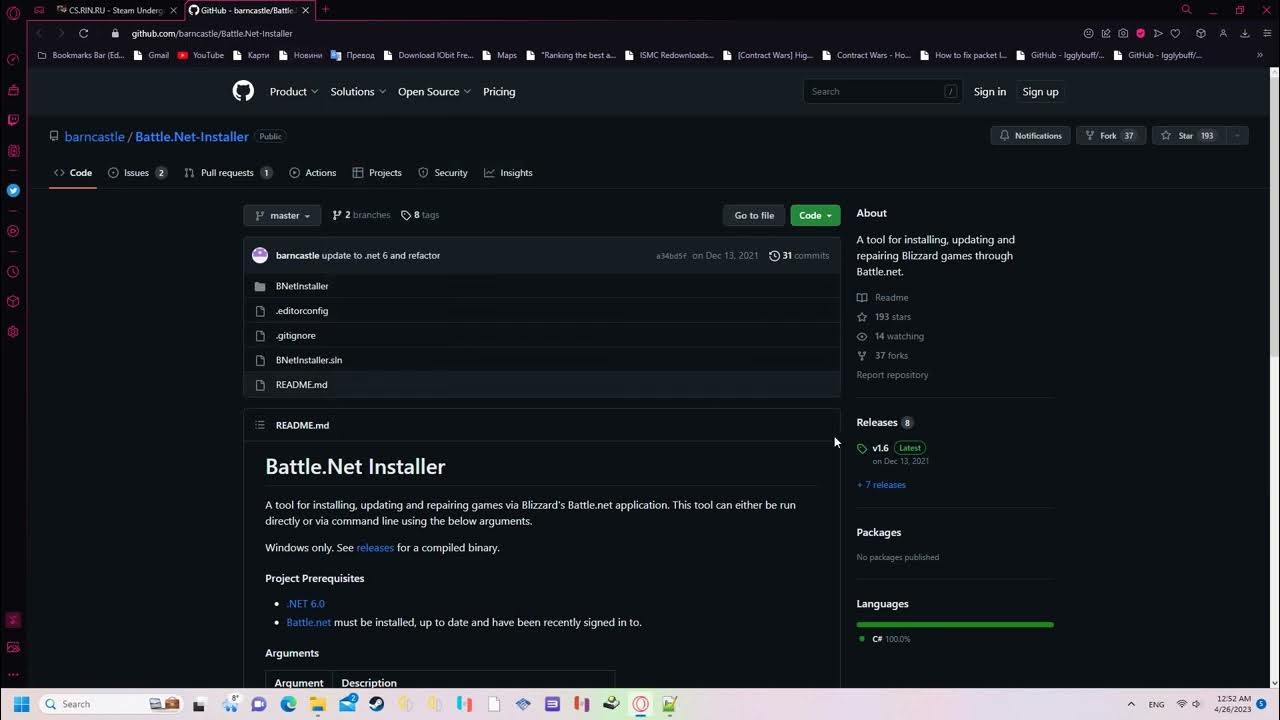The height and width of the screenshot is (720, 1280).
Task: Open the sidebar settings gear icon
Action: 13,332
